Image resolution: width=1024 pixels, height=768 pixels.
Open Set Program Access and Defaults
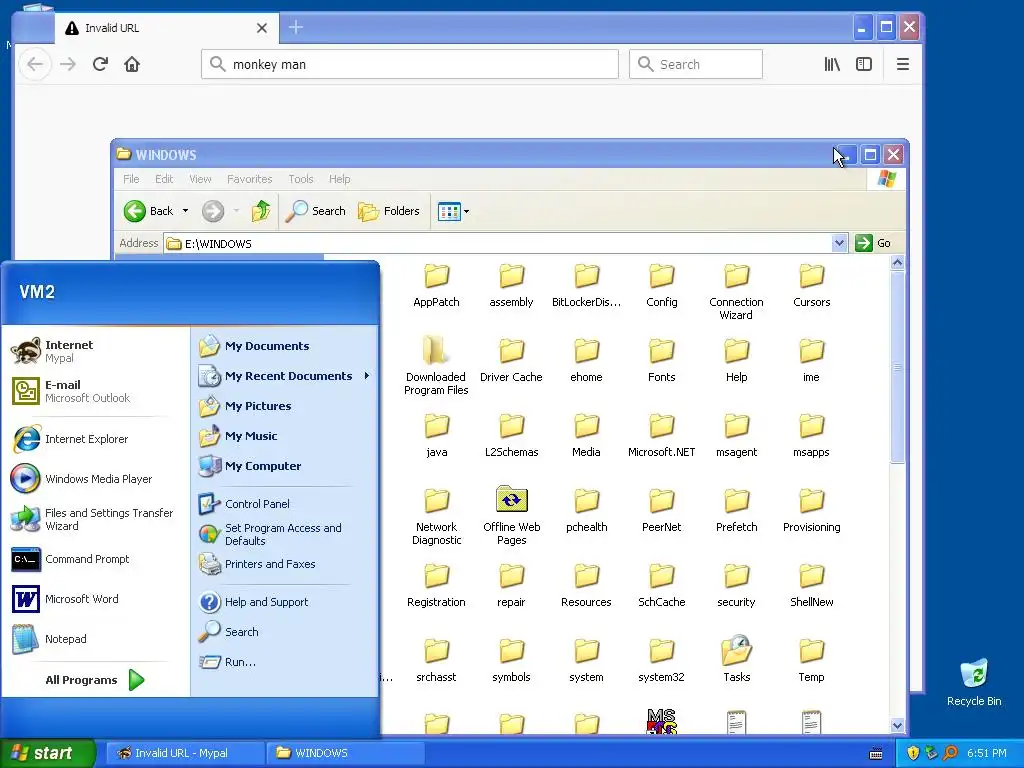point(285,534)
